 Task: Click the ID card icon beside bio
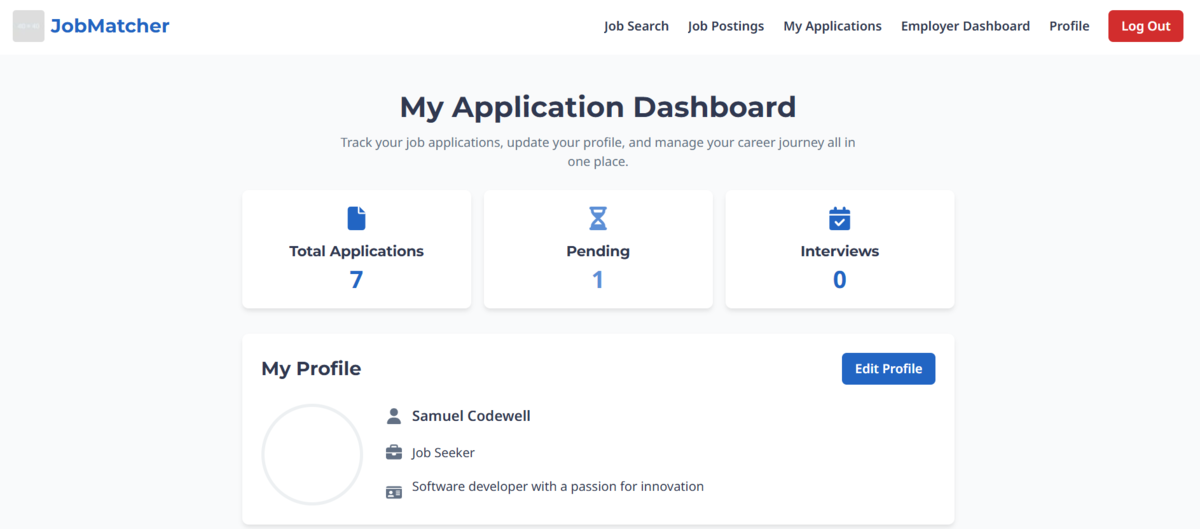pos(394,491)
